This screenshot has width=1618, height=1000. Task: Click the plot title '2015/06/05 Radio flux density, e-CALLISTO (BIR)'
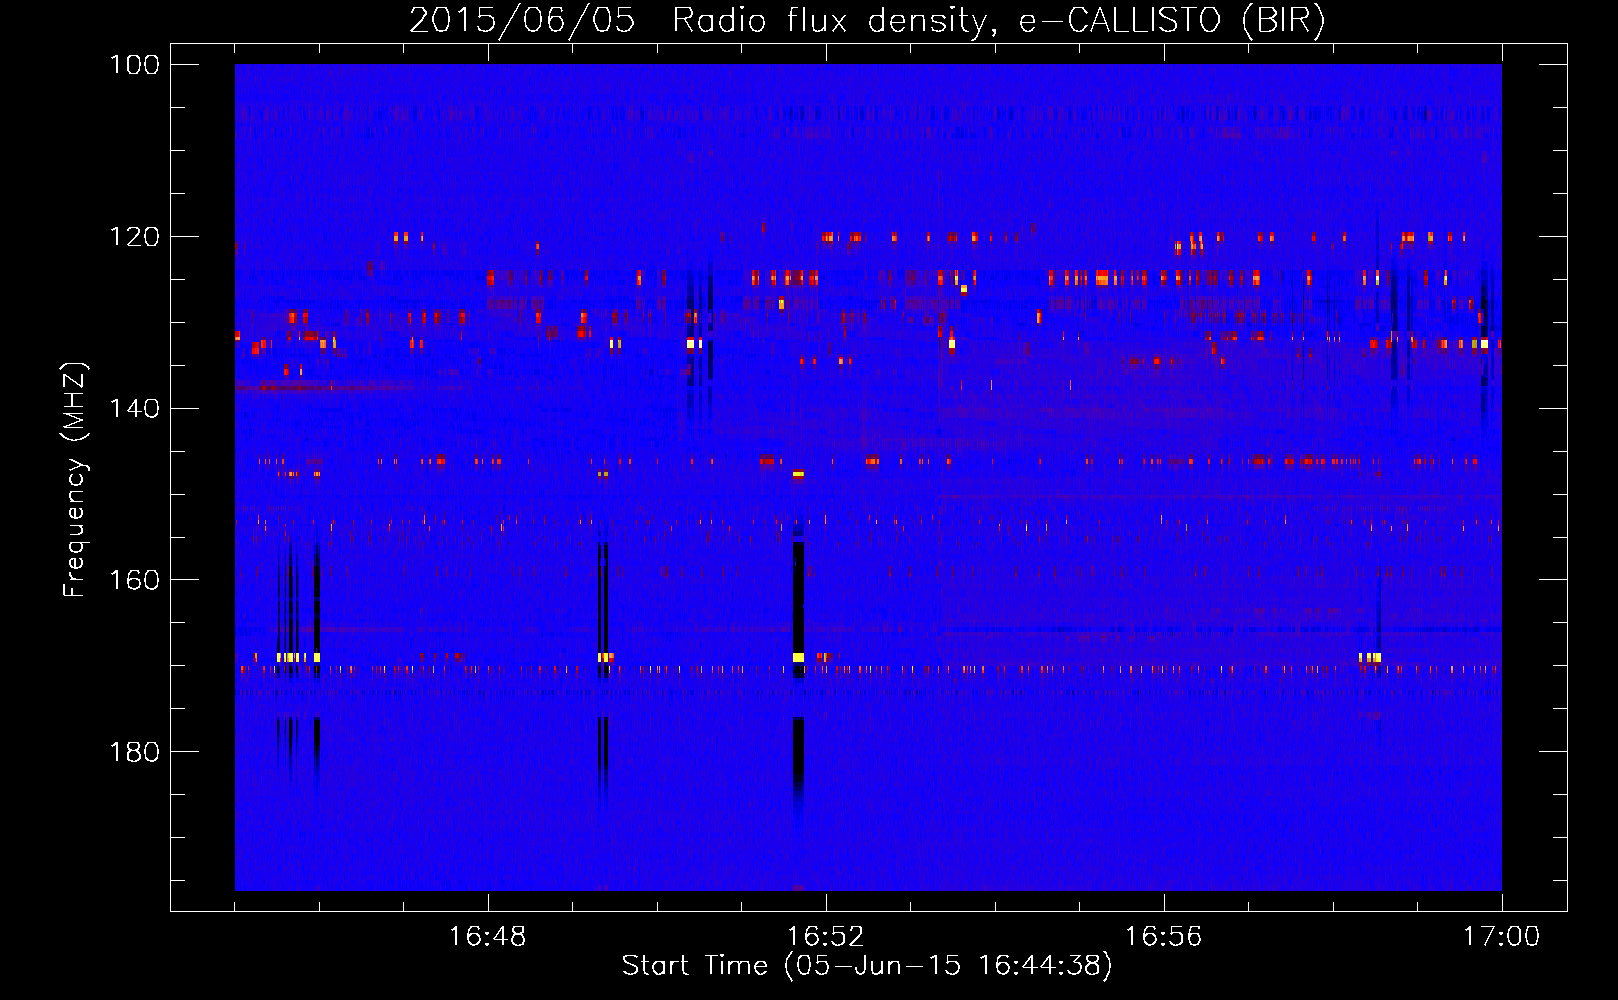click(867, 20)
